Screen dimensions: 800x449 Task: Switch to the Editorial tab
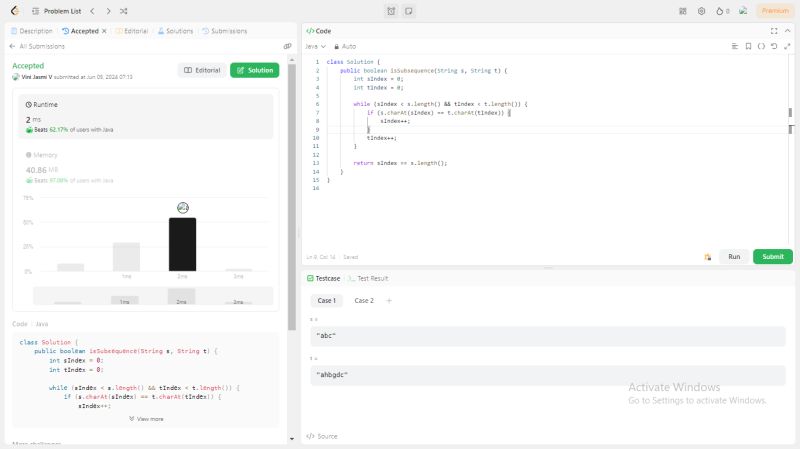click(132, 31)
